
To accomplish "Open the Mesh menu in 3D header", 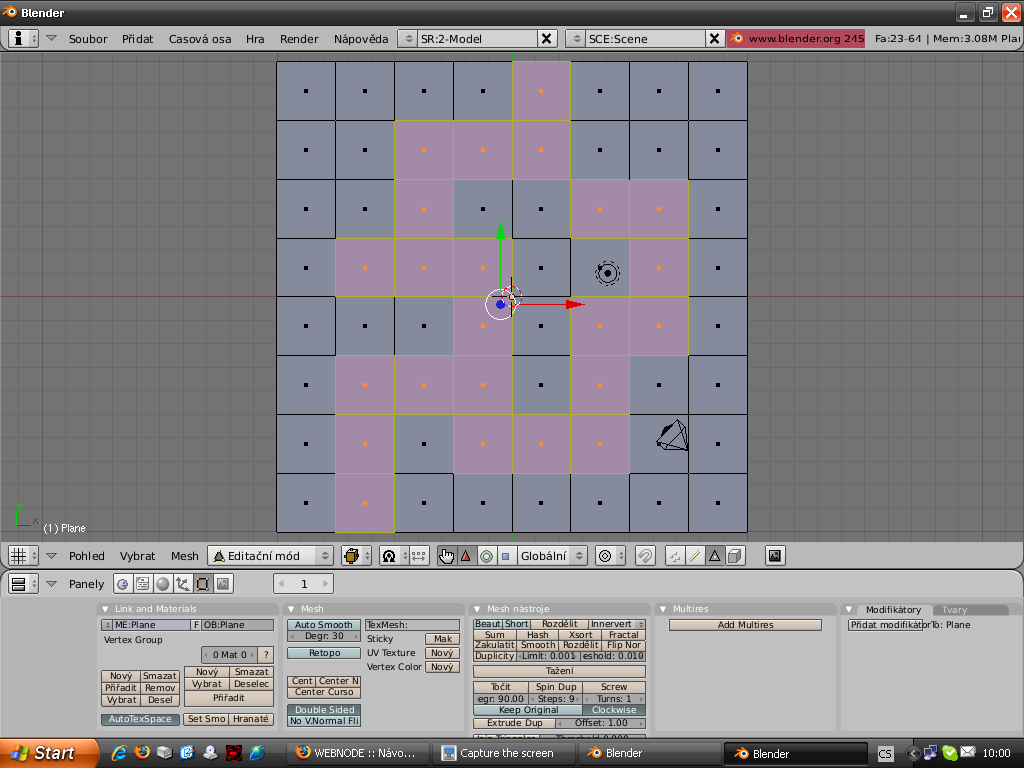I will [x=184, y=556].
